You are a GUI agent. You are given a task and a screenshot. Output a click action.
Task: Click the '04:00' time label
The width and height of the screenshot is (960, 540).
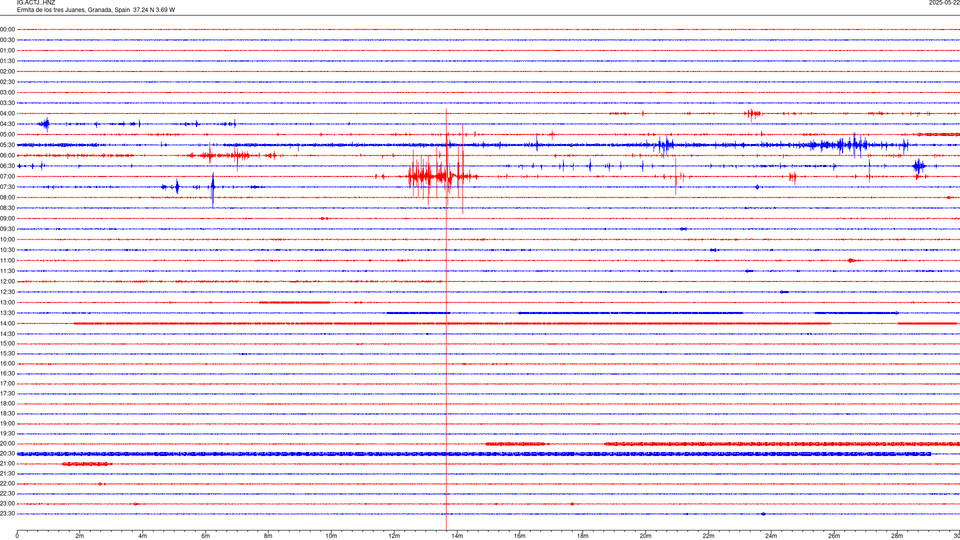click(x=7, y=113)
